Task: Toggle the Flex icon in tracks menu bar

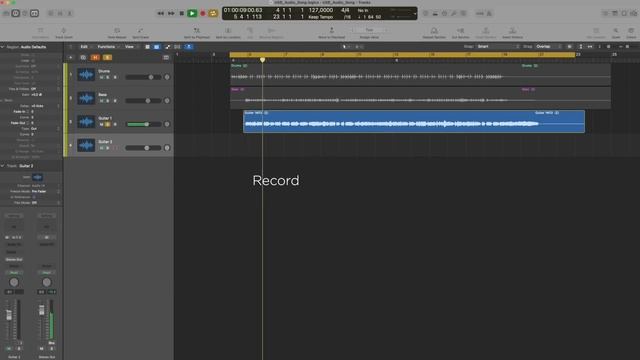Action: (178, 47)
